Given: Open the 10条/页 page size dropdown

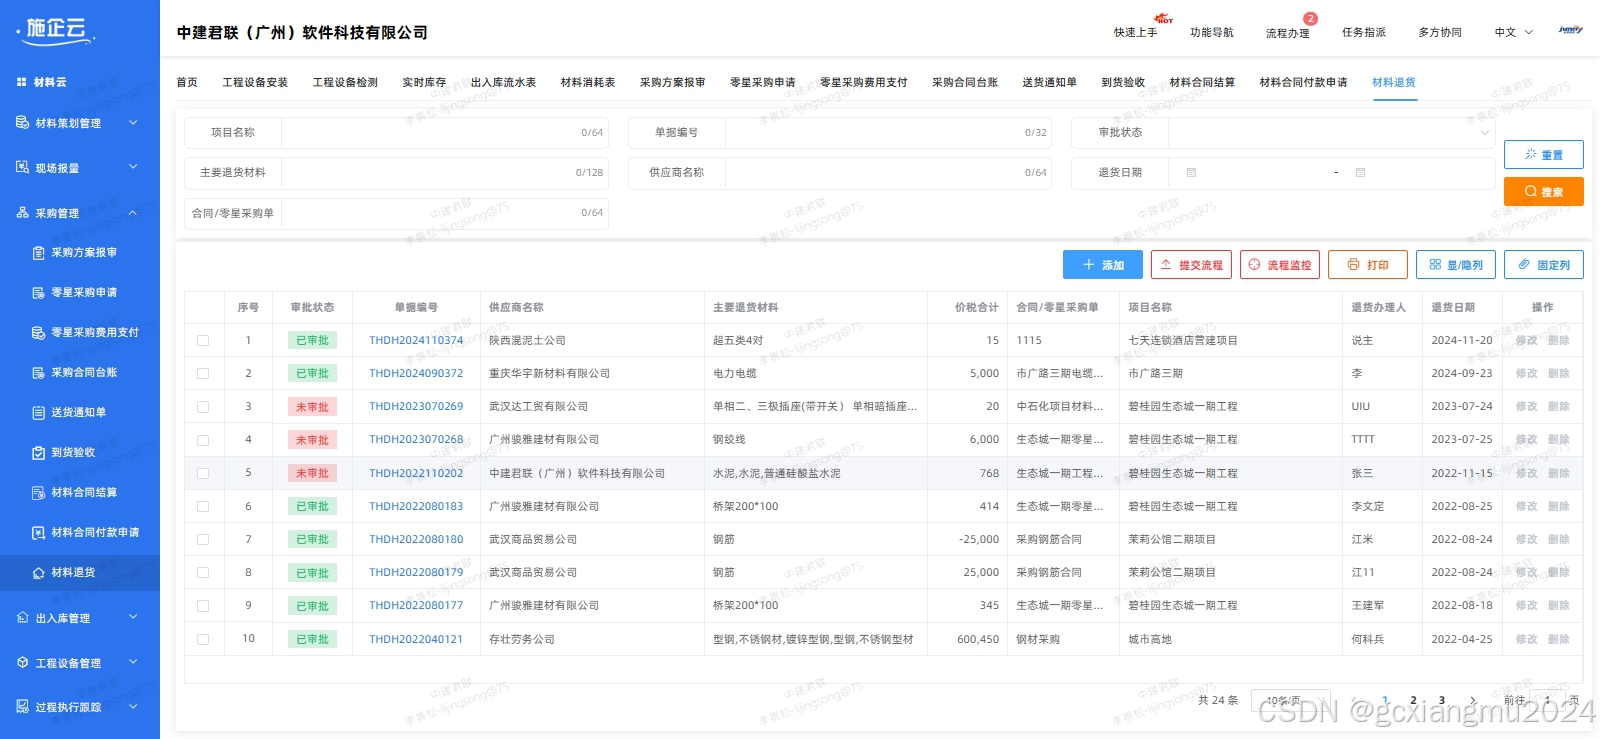Looking at the screenshot, I should tap(1292, 700).
